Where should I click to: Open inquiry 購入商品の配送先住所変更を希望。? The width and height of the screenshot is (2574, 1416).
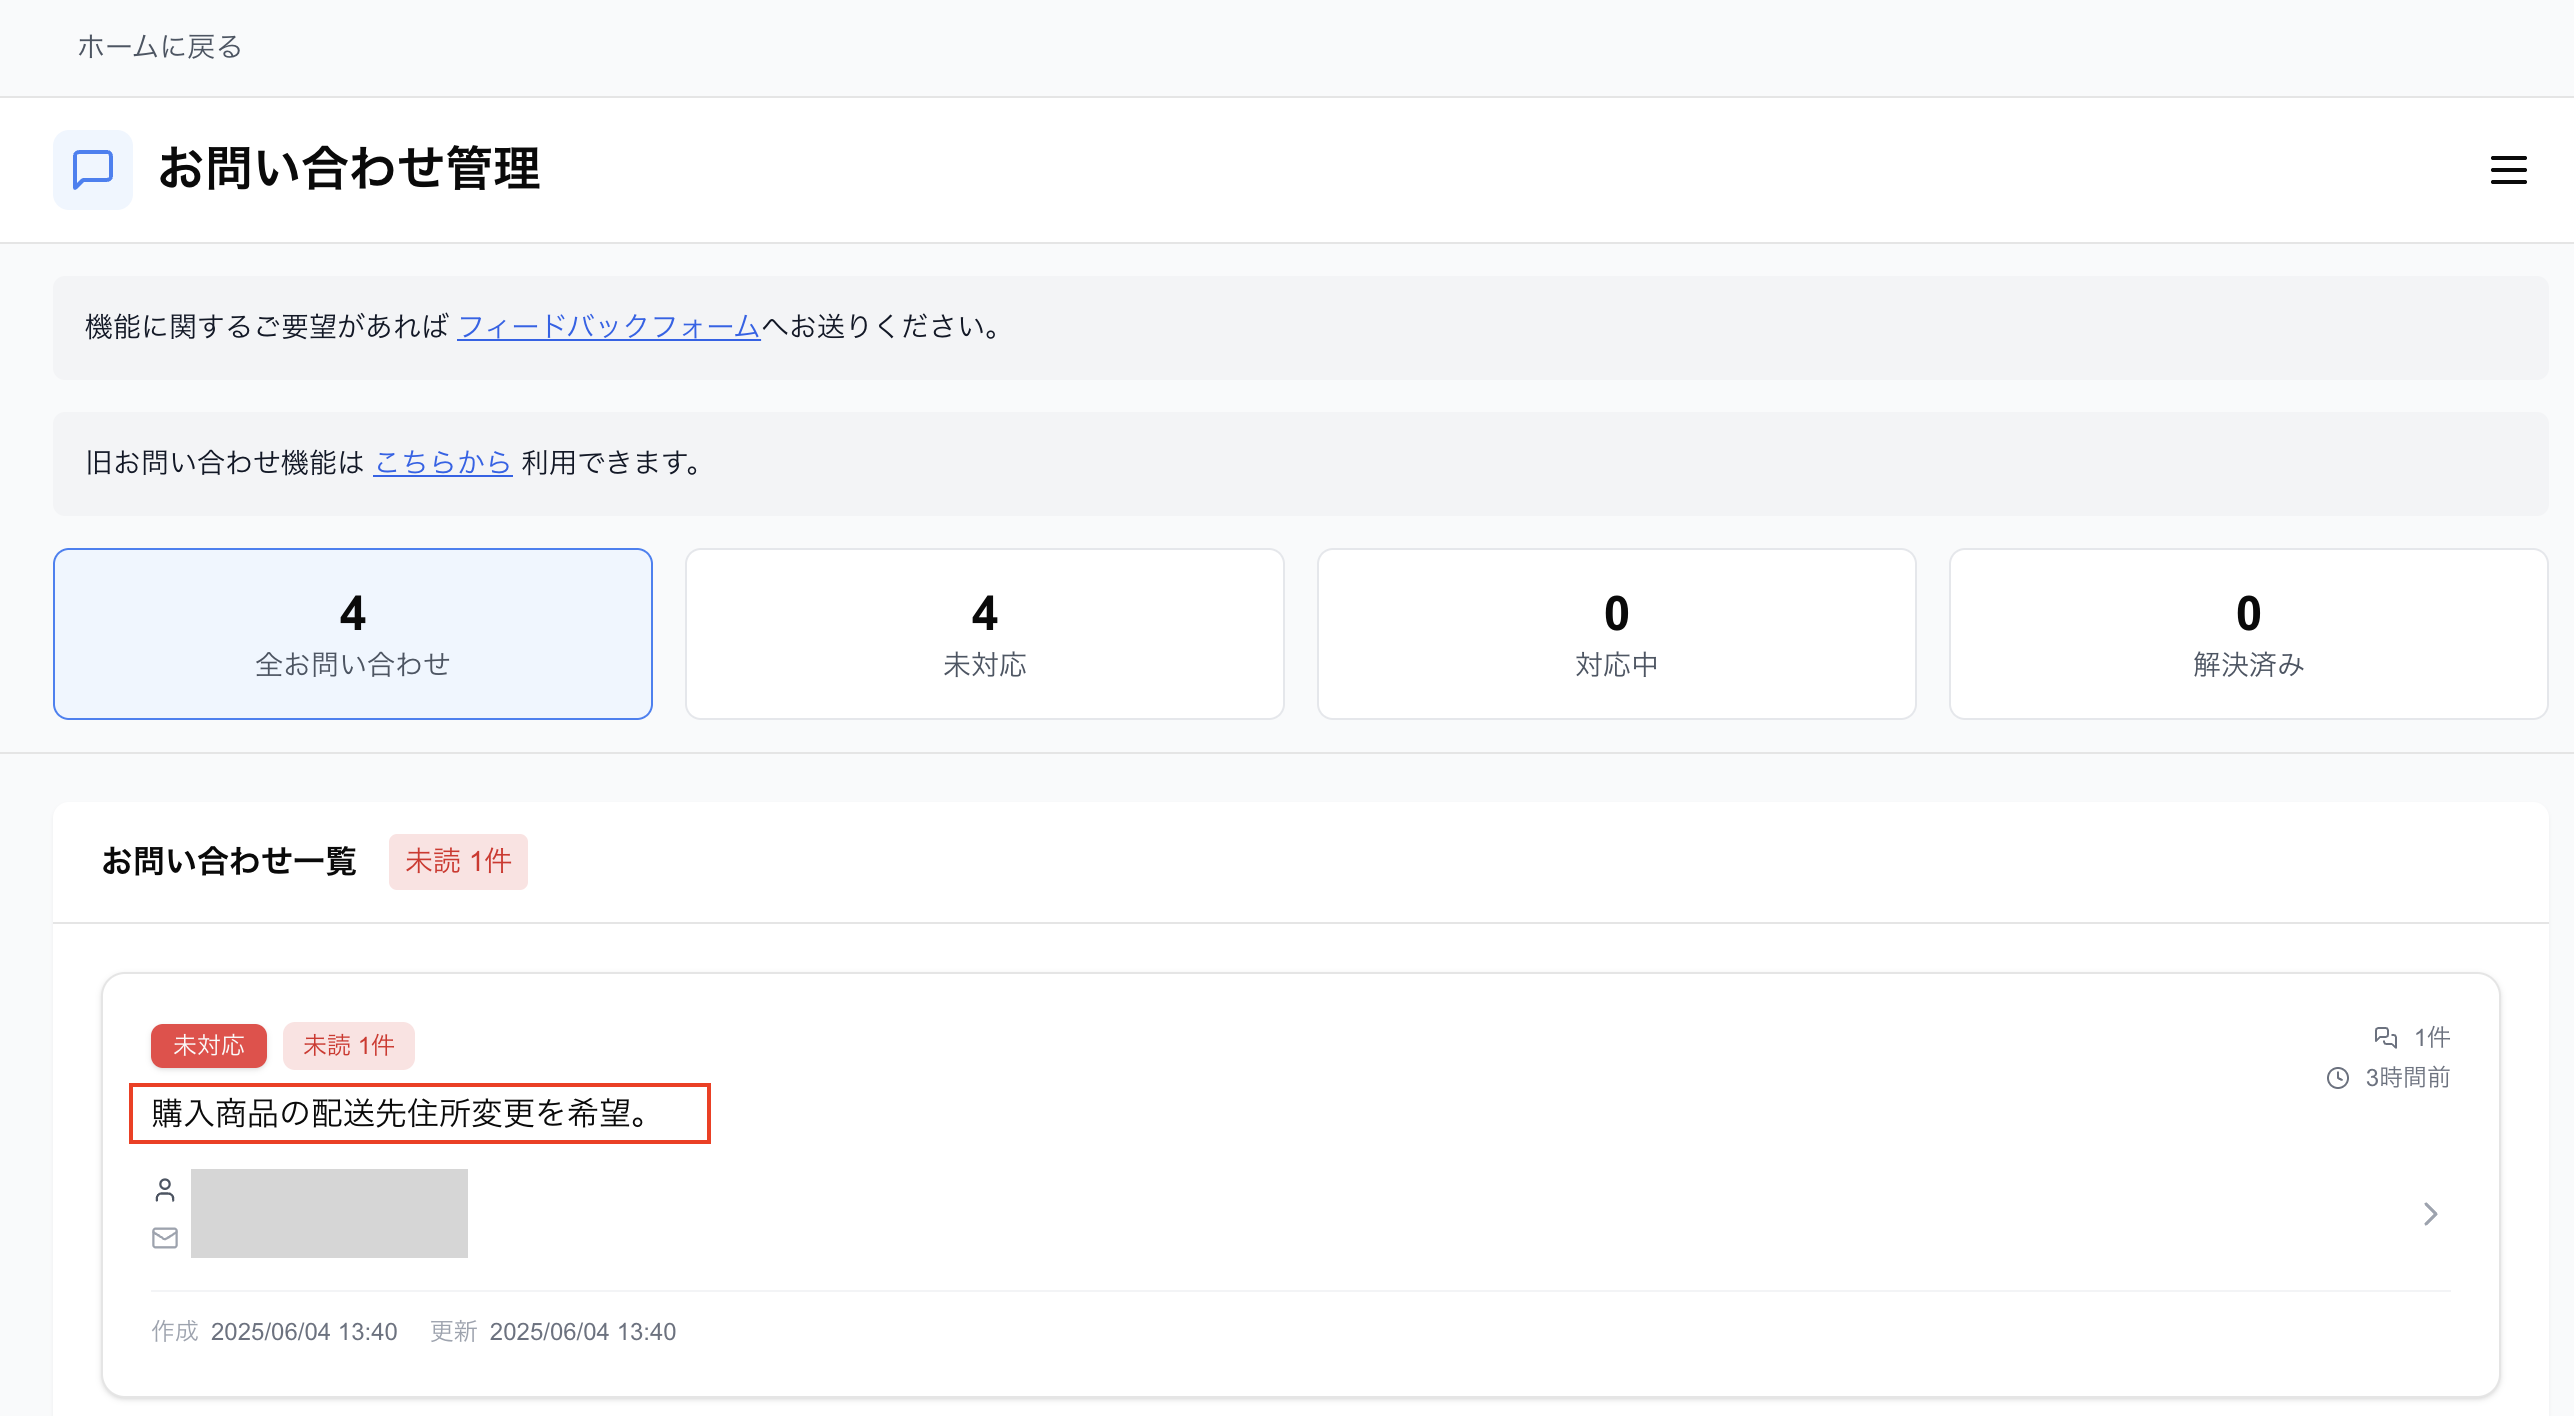[400, 1113]
